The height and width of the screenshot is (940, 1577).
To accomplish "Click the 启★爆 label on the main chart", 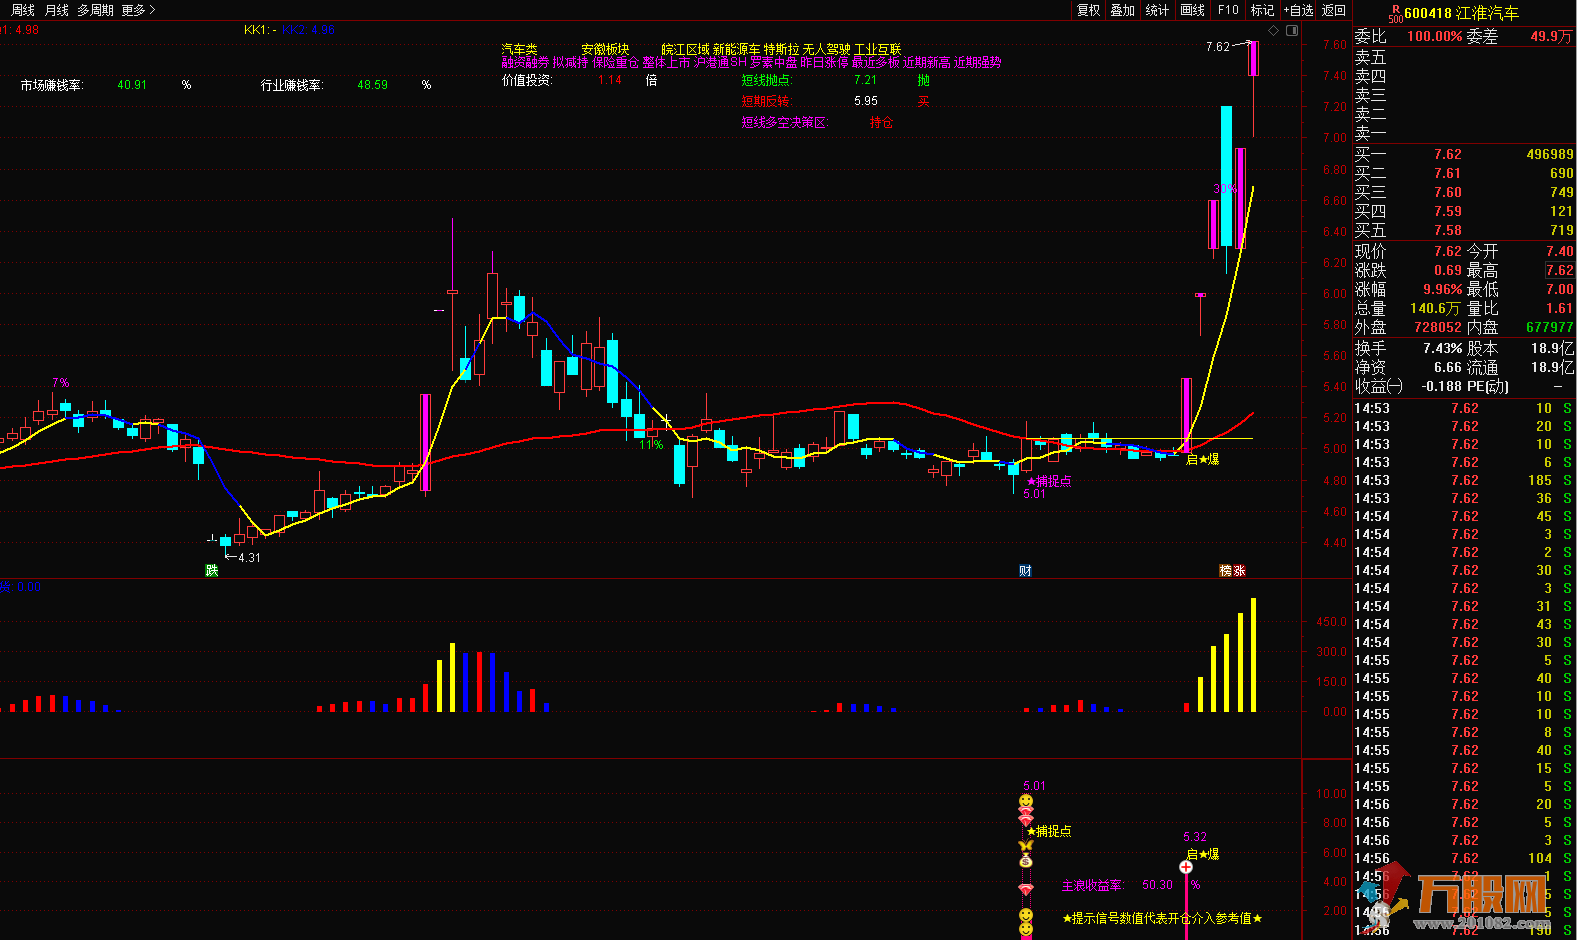I will click(1202, 460).
